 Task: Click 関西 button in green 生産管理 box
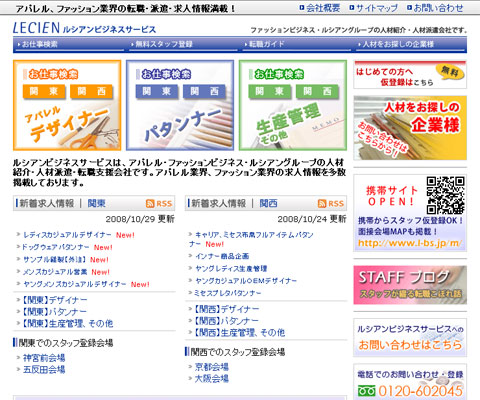pyautogui.click(x=317, y=92)
